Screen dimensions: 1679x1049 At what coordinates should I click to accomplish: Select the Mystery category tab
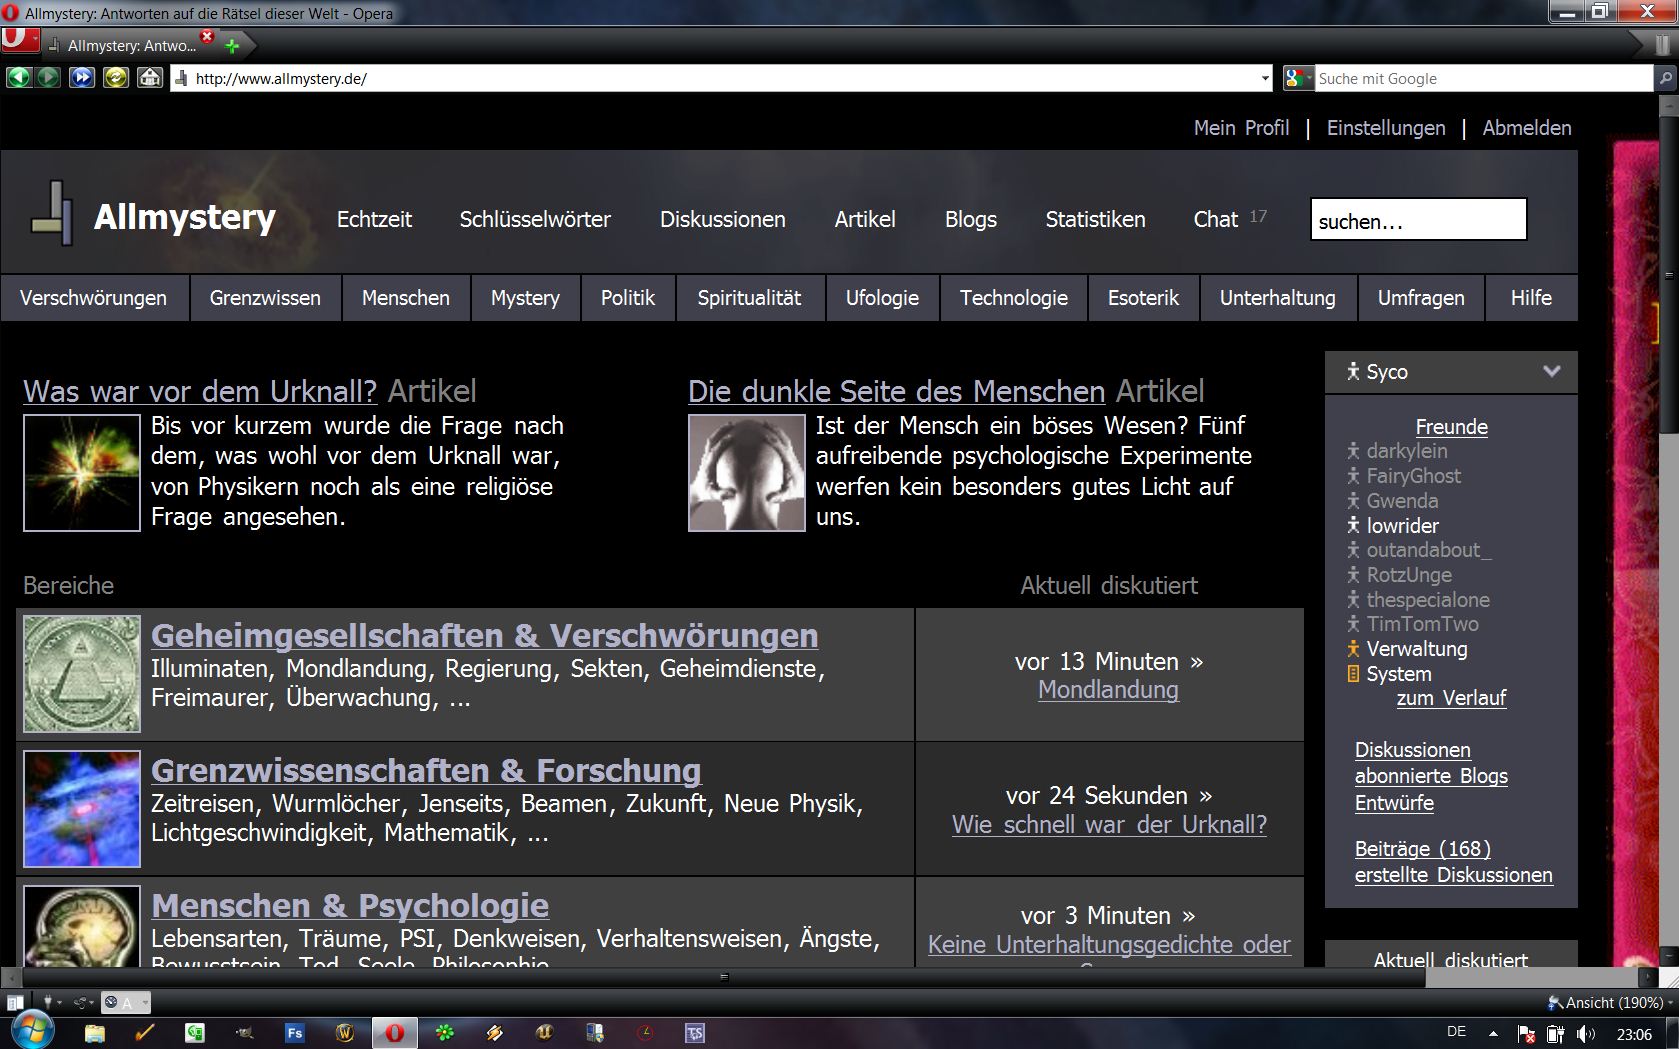coord(525,298)
